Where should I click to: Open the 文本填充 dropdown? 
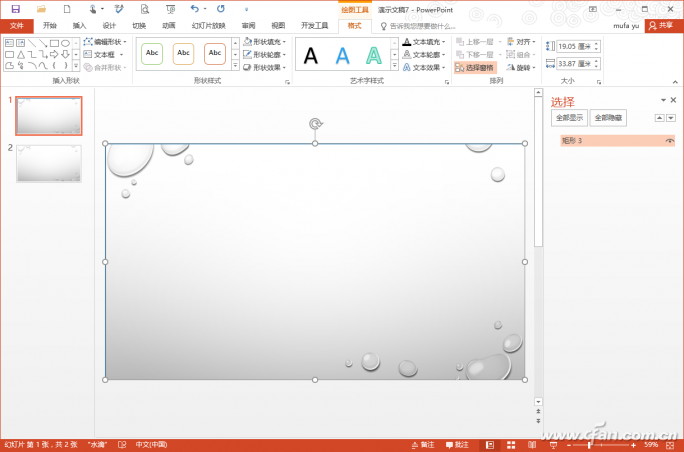pos(424,42)
